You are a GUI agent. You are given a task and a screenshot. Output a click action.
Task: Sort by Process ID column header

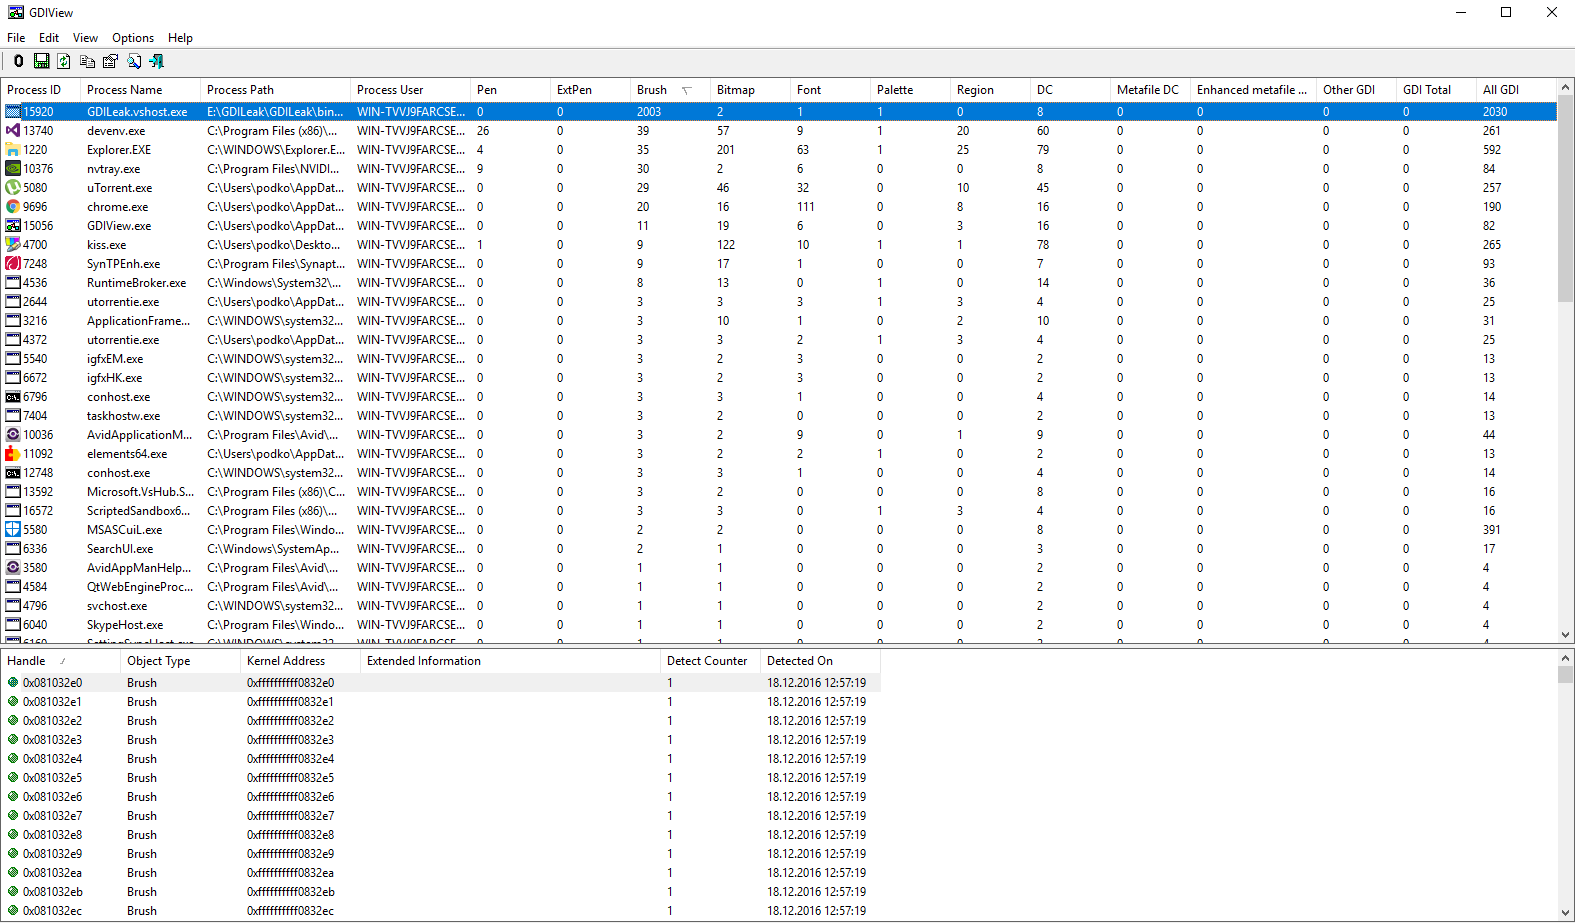(40, 90)
